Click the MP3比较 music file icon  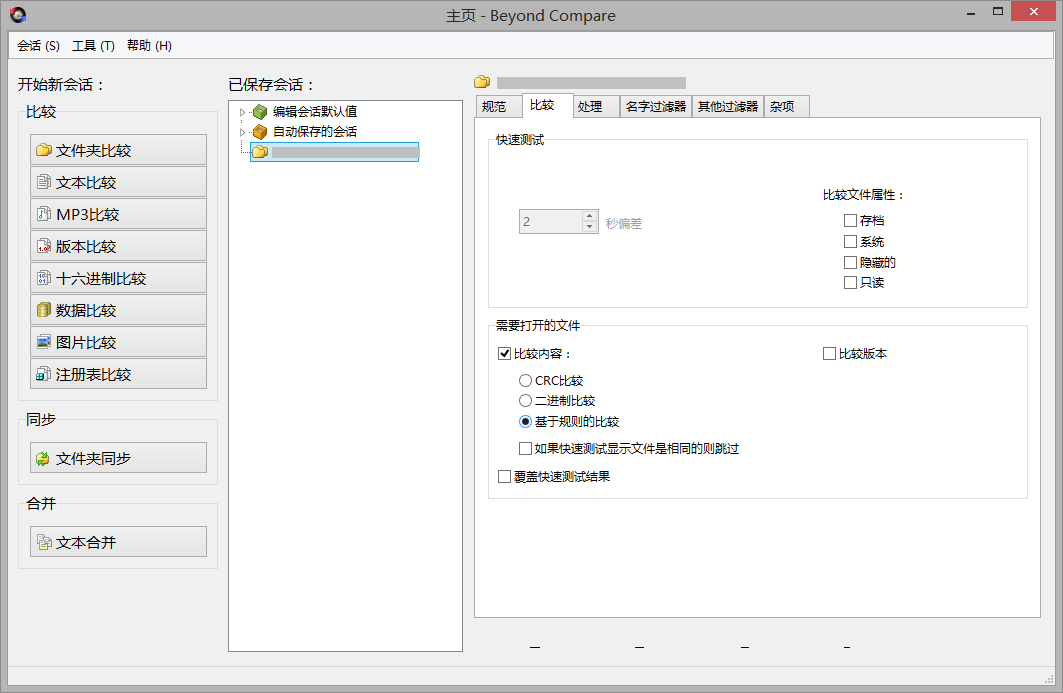pyautogui.click(x=43, y=215)
